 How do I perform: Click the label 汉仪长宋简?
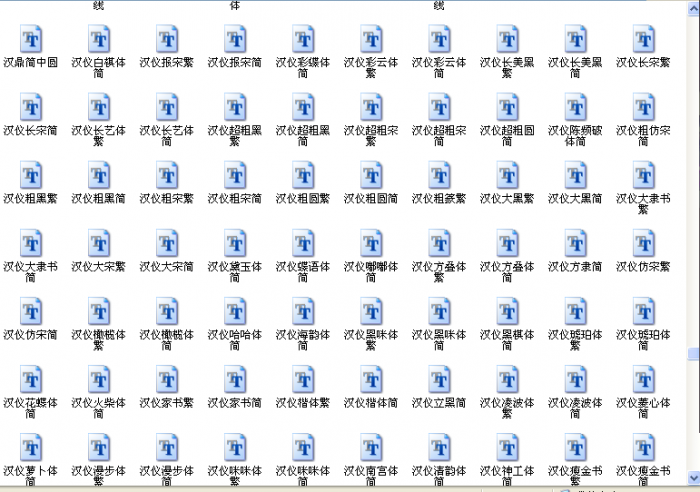click(31, 130)
